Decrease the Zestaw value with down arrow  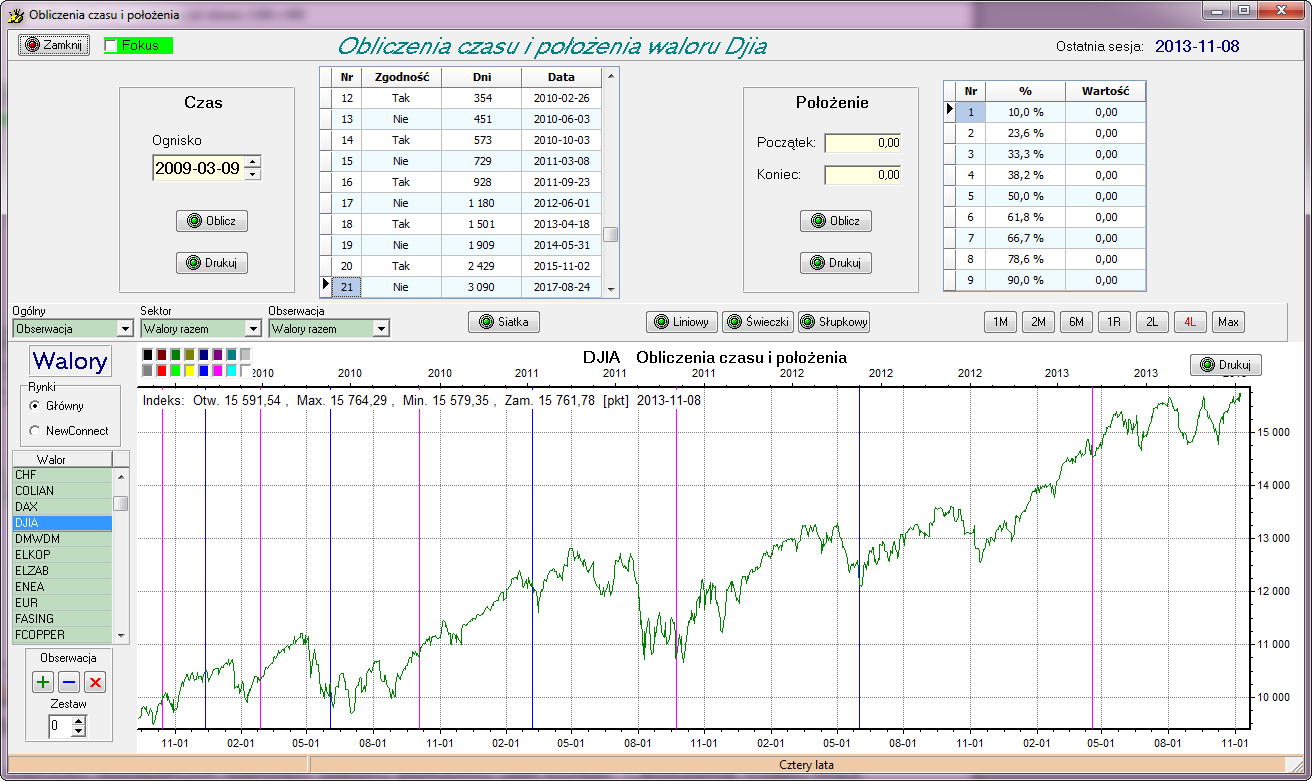pyautogui.click(x=79, y=731)
